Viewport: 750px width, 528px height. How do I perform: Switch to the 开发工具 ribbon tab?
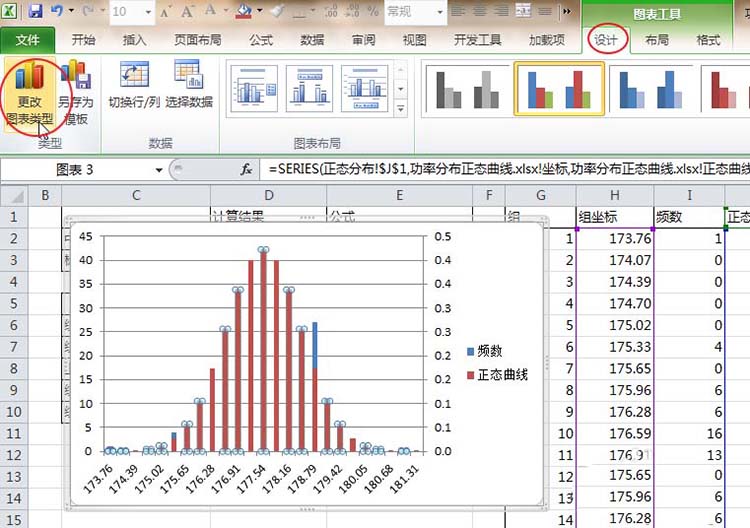click(477, 40)
